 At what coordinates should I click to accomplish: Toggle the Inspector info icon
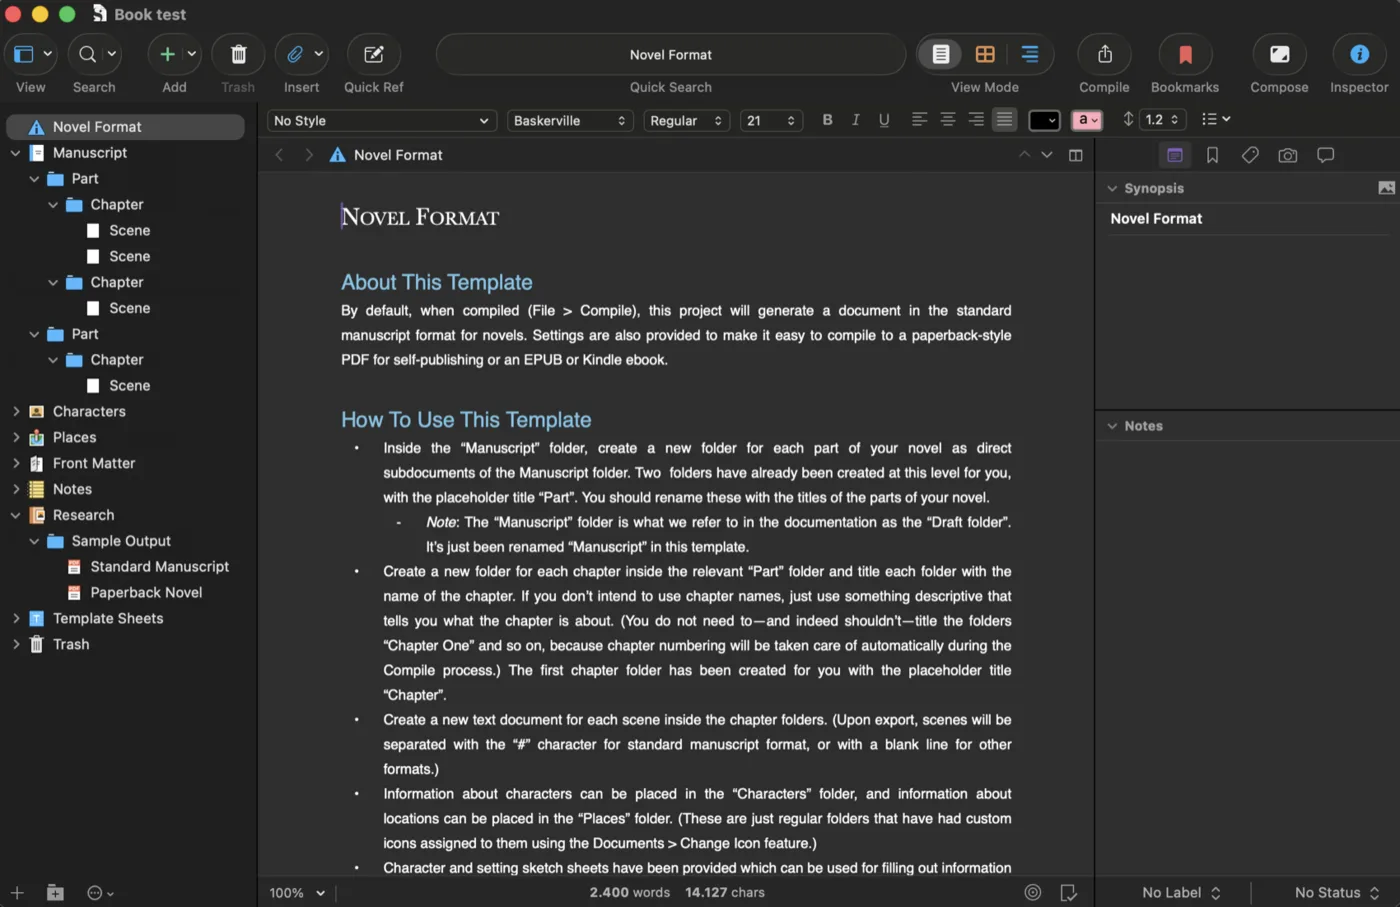[1359, 54]
